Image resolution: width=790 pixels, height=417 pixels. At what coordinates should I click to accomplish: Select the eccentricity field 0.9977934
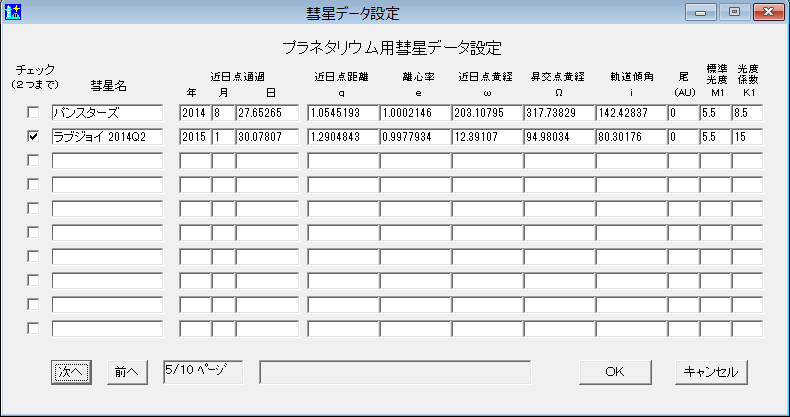413,136
